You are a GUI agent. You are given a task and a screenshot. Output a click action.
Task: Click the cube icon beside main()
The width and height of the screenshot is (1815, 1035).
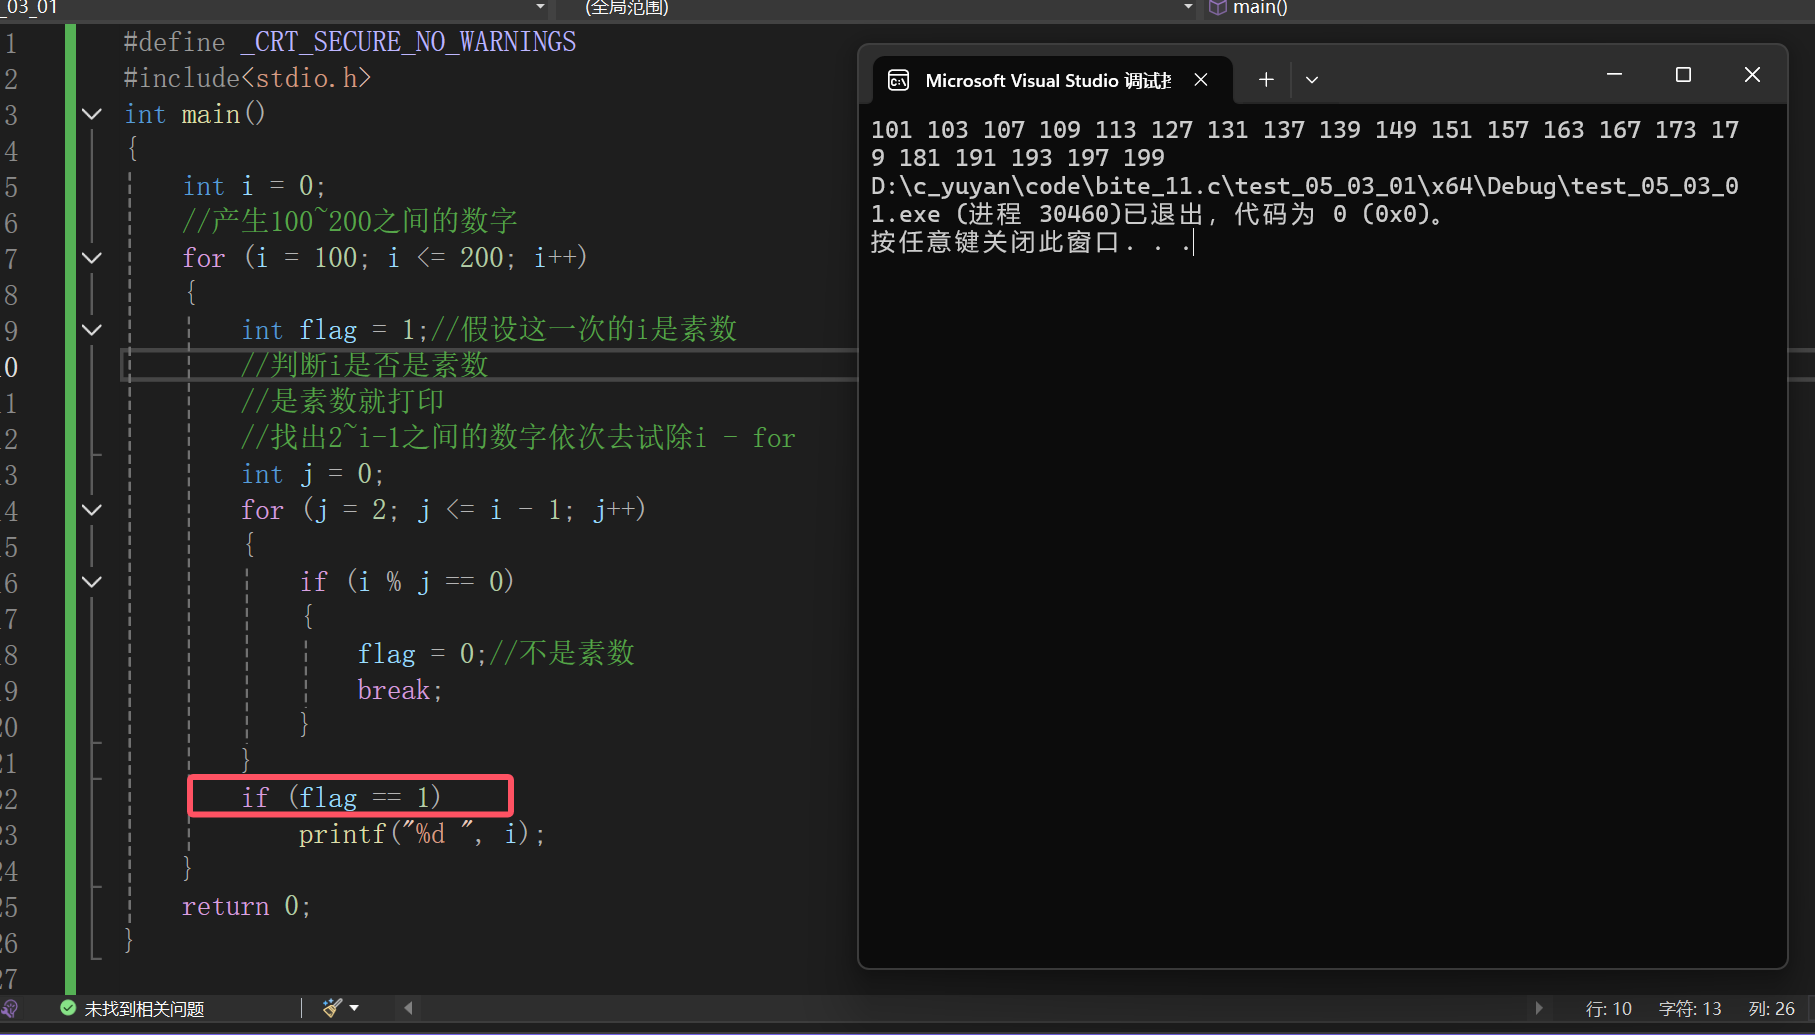pyautogui.click(x=1217, y=8)
